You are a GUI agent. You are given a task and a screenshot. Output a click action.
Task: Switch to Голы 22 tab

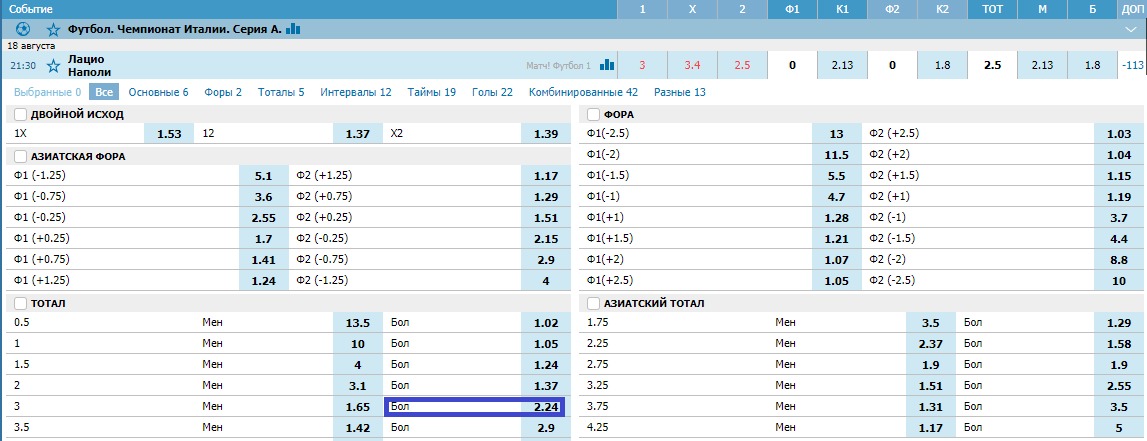492,92
